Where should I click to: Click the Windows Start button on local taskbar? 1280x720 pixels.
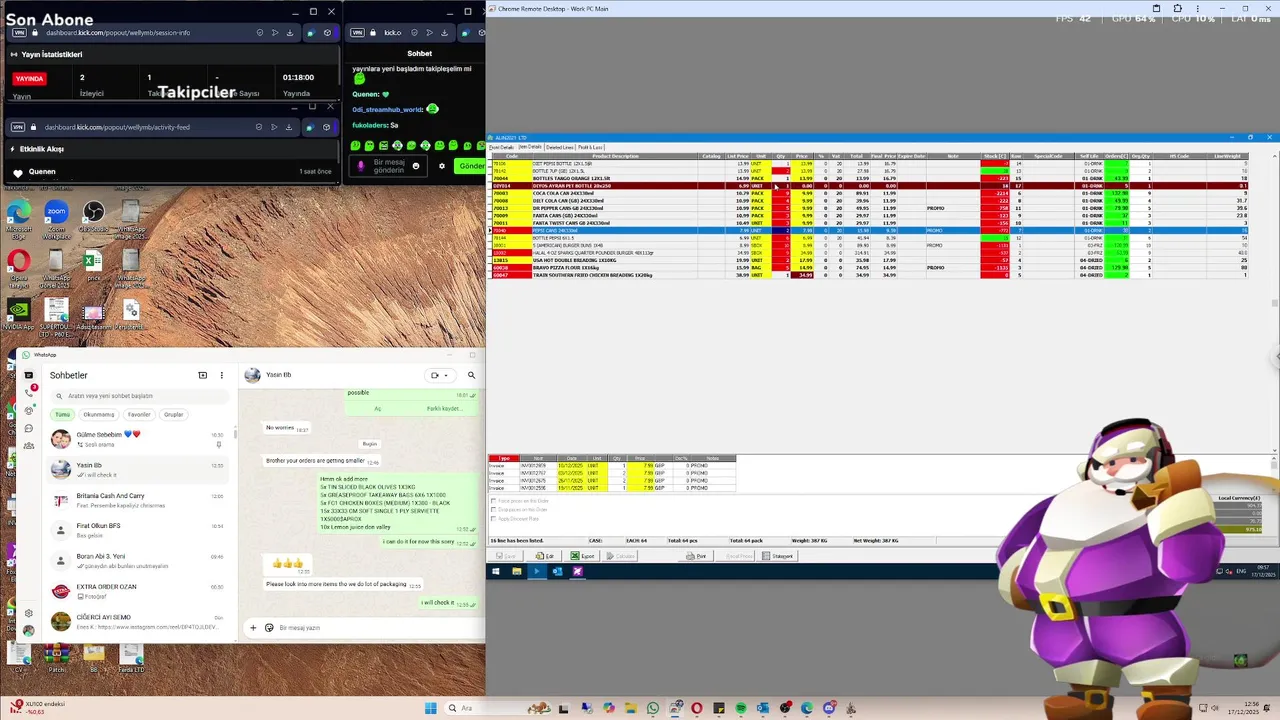(430, 708)
